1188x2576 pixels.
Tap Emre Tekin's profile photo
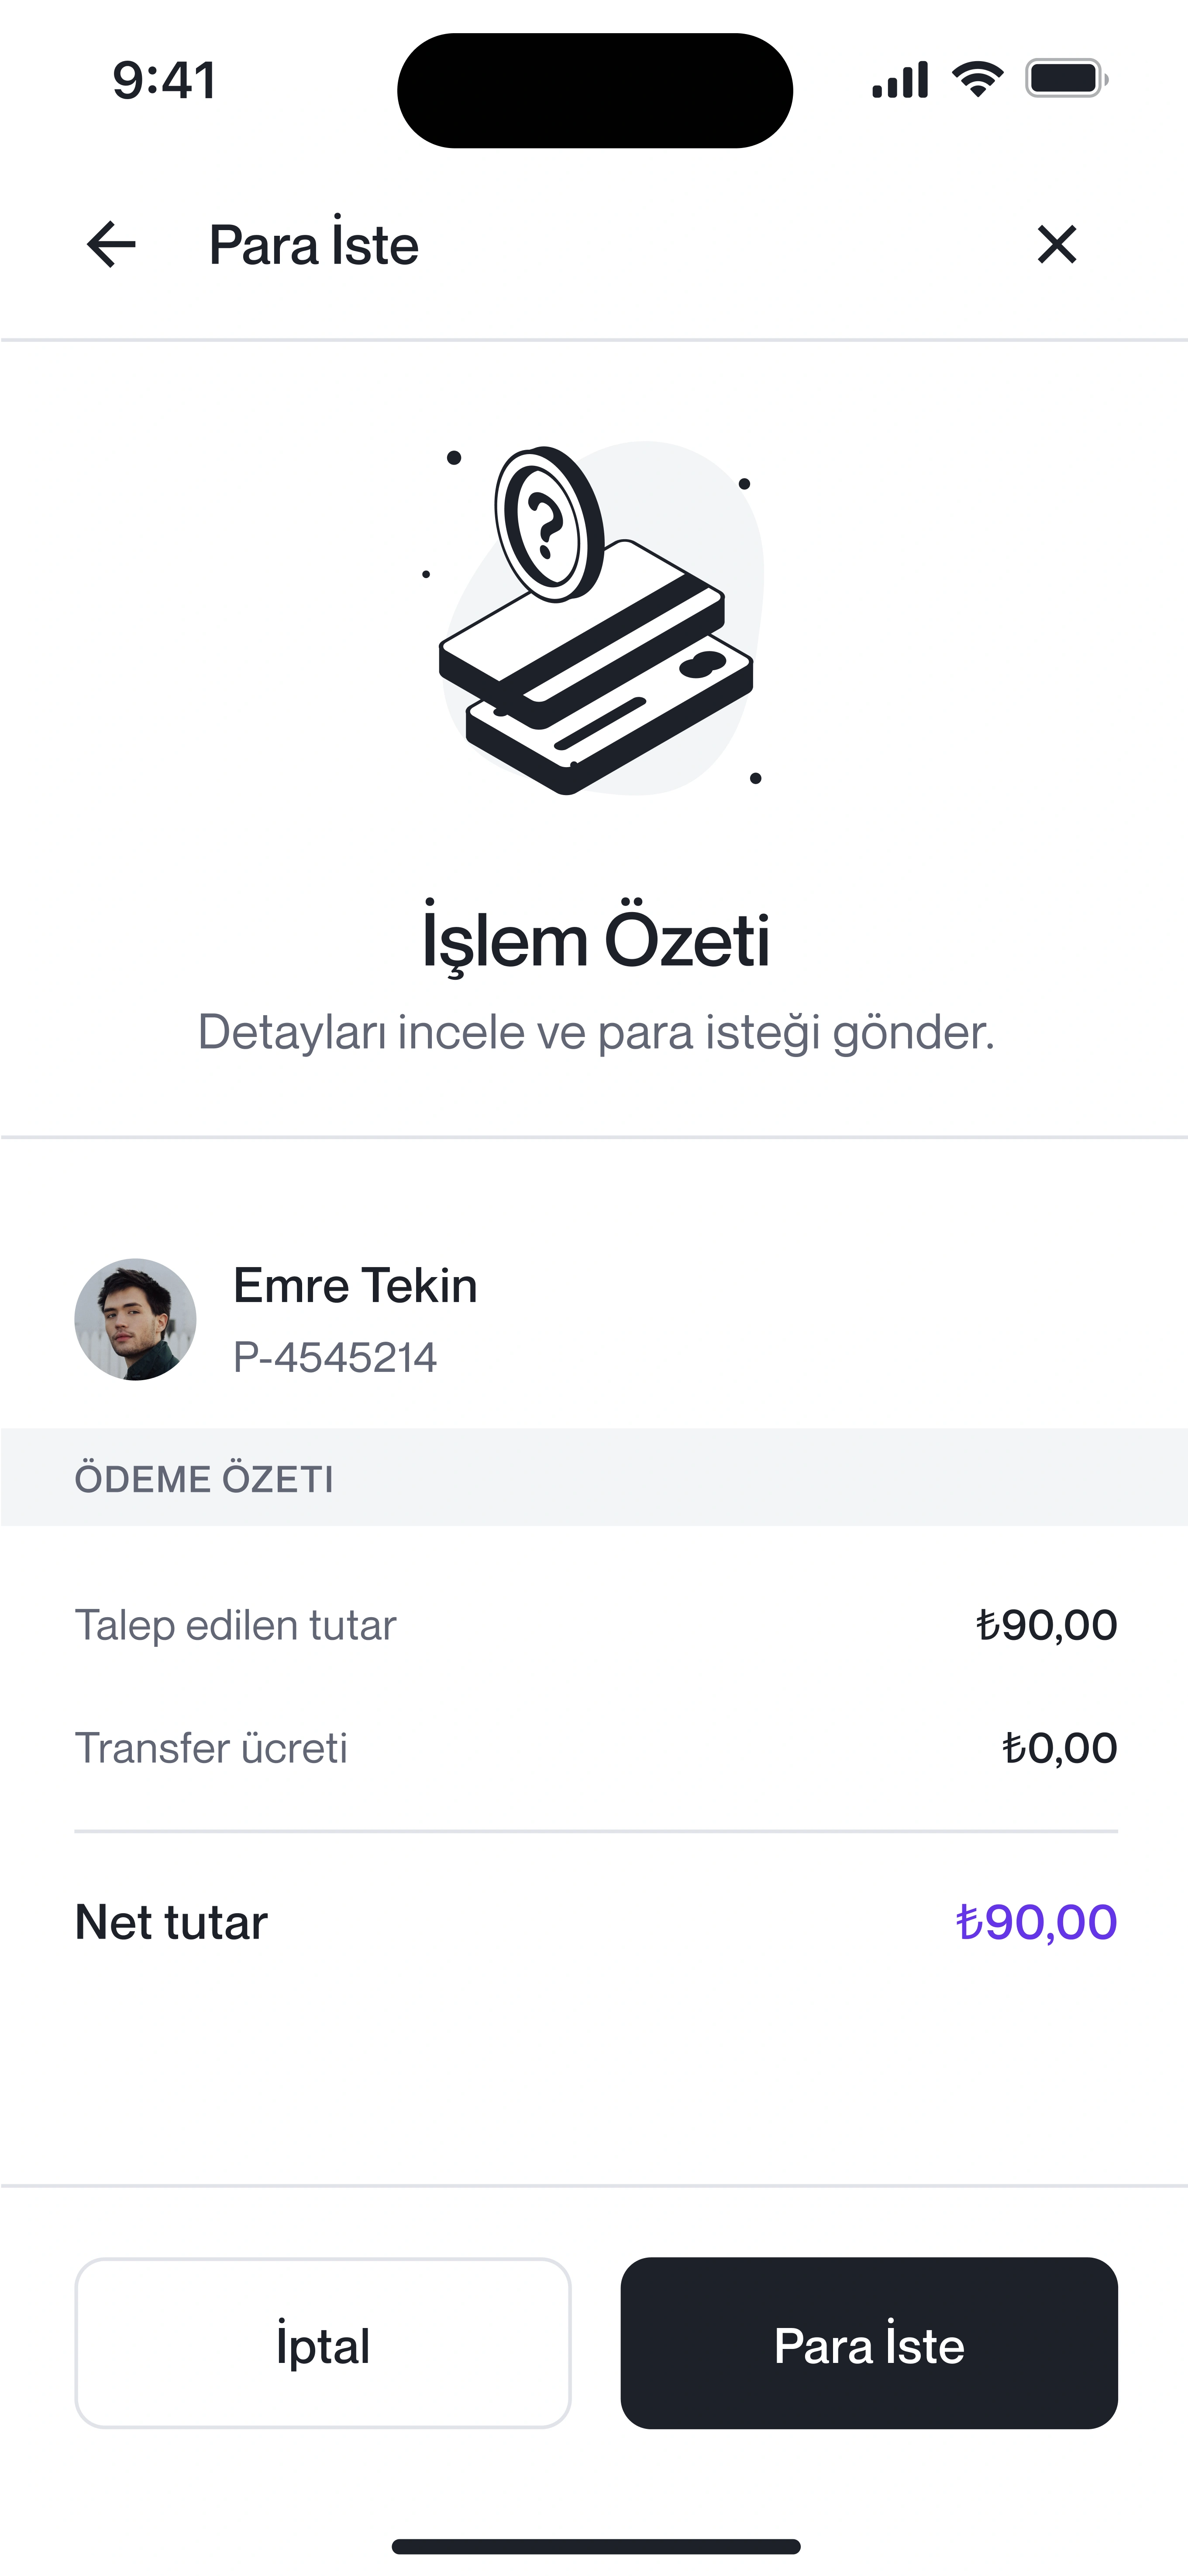click(135, 1319)
